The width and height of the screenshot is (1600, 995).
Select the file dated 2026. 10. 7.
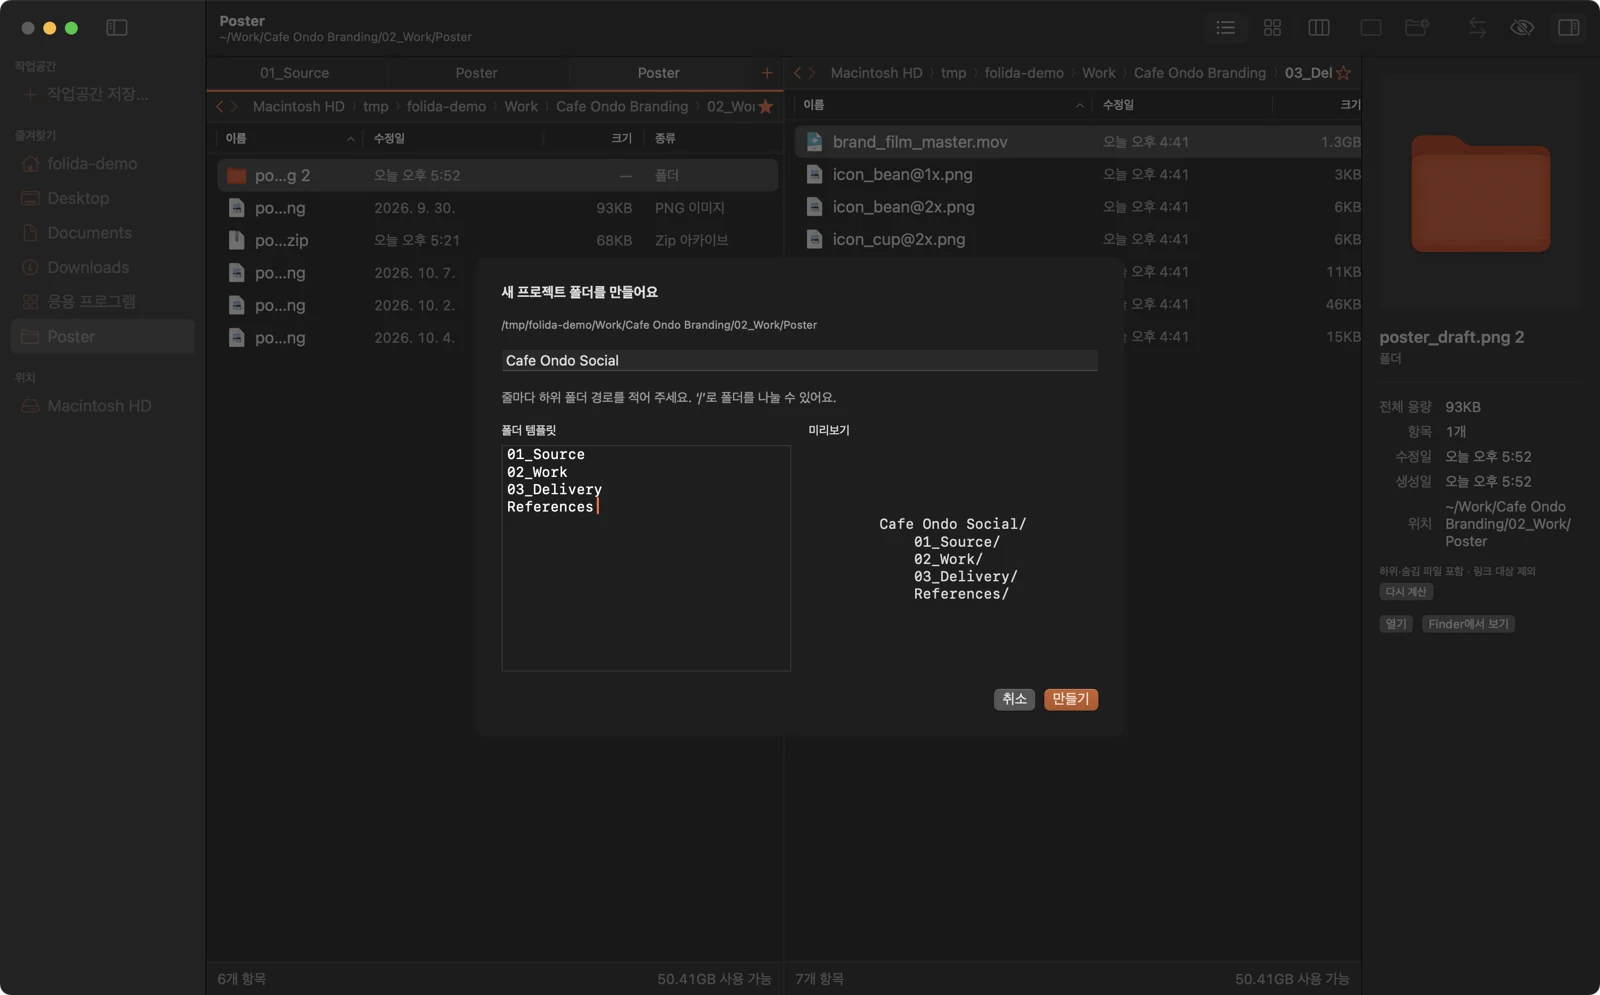click(347, 273)
